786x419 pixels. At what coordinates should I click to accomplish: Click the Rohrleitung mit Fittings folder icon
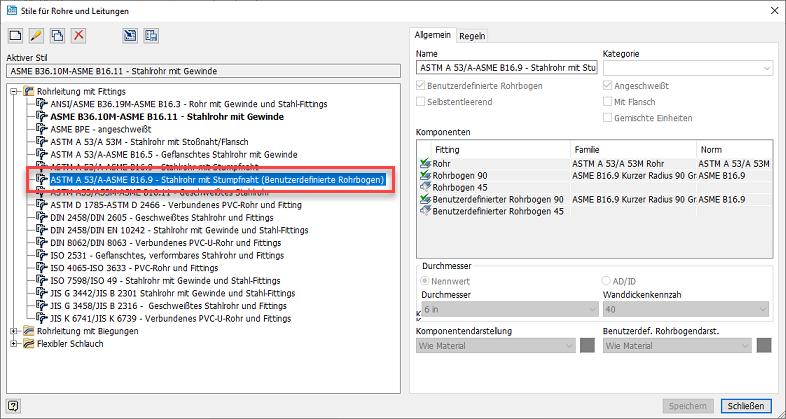[29, 92]
